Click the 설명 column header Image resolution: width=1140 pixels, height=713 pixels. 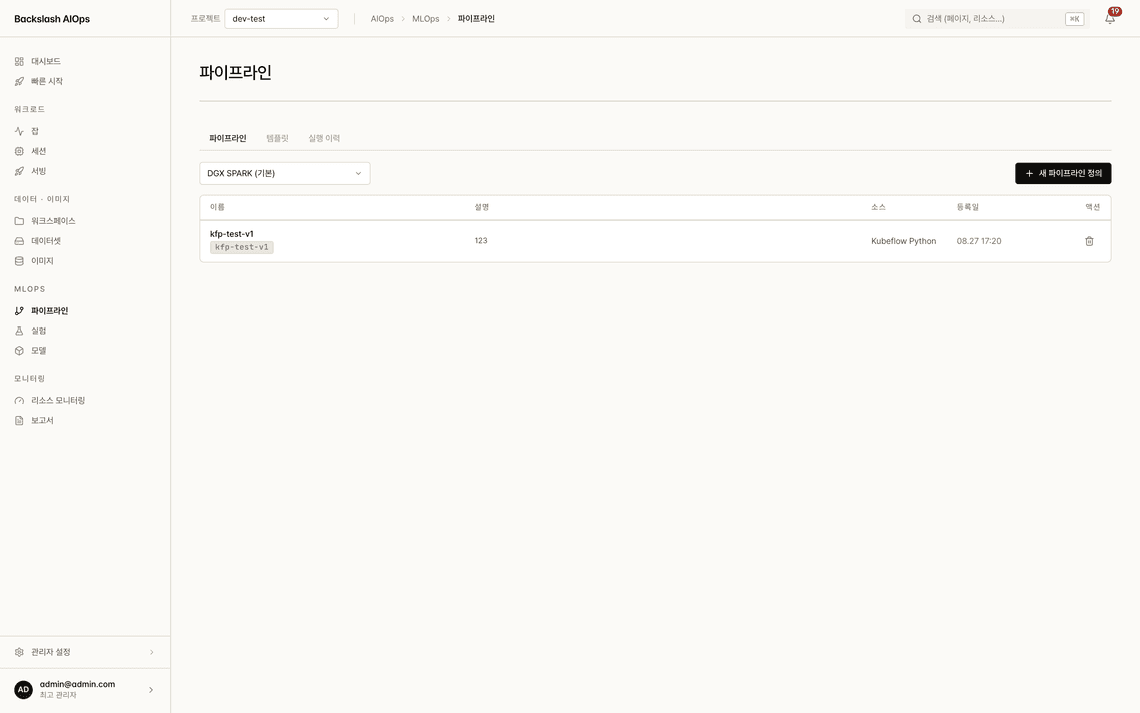coord(481,207)
